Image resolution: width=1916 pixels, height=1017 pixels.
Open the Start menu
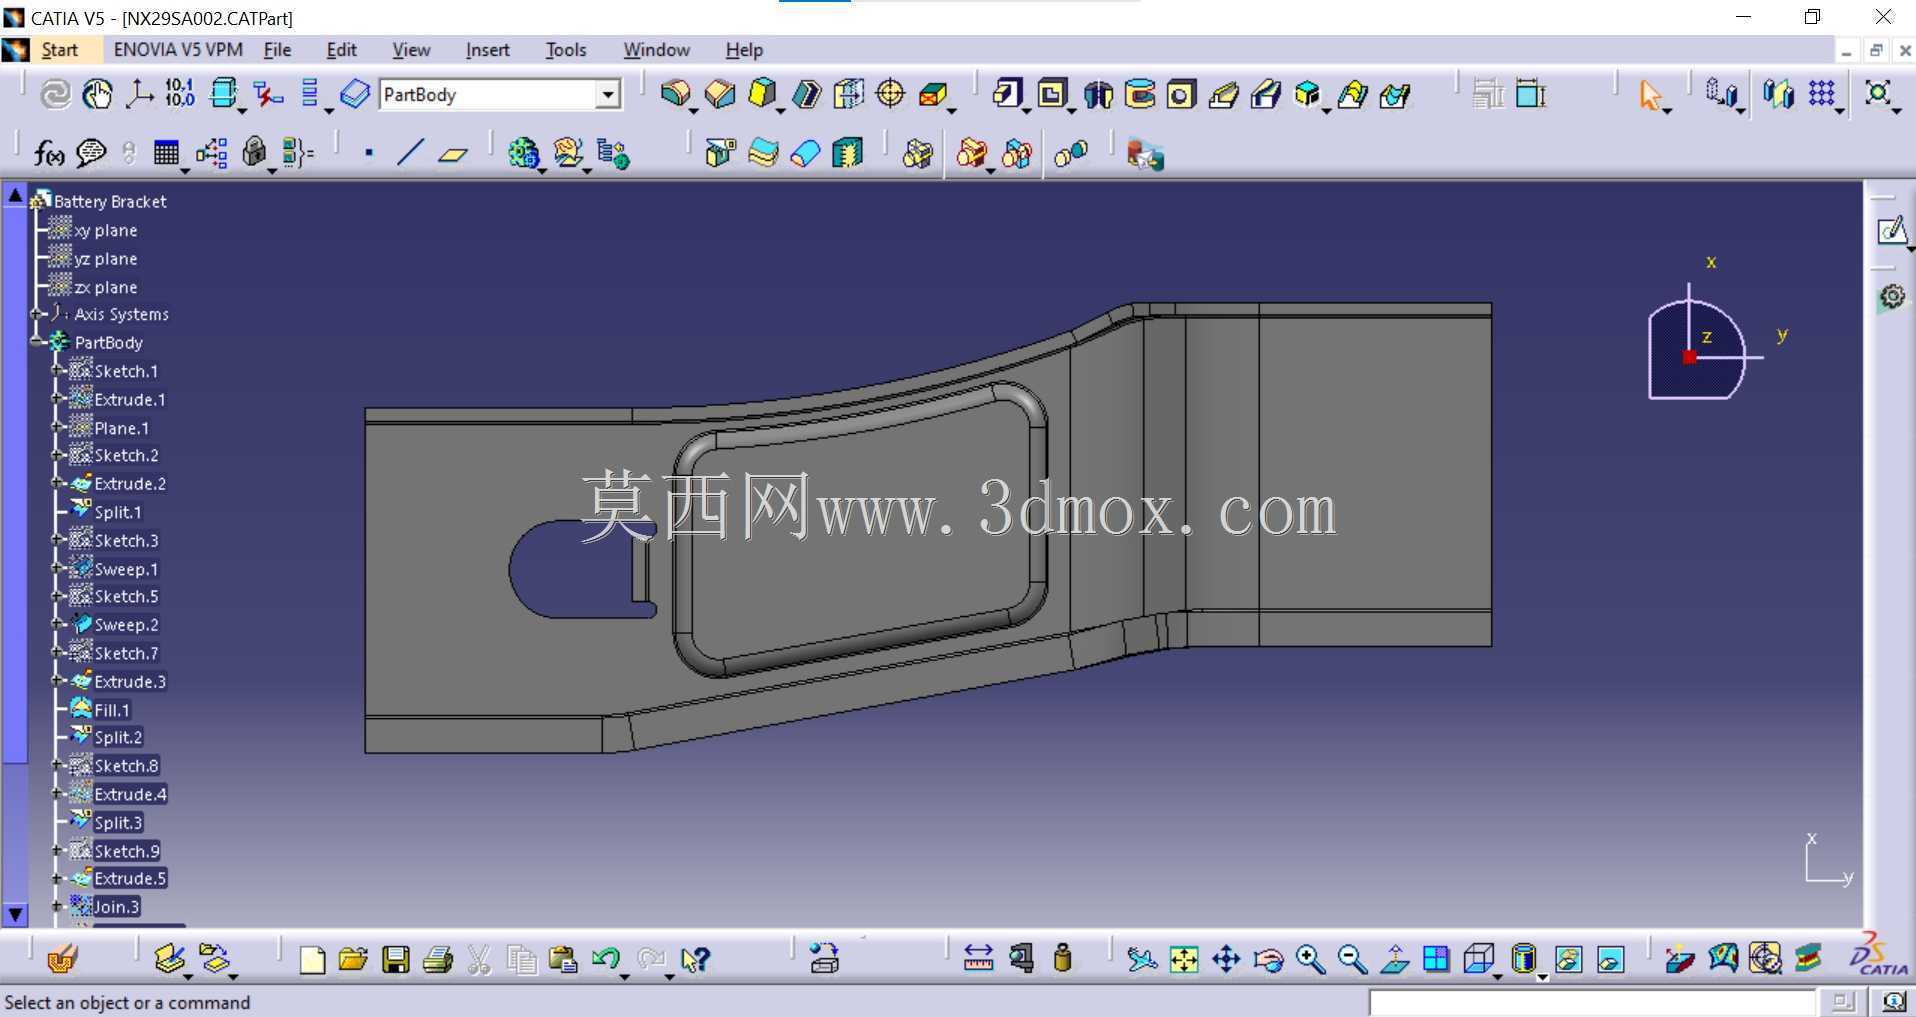coord(59,50)
